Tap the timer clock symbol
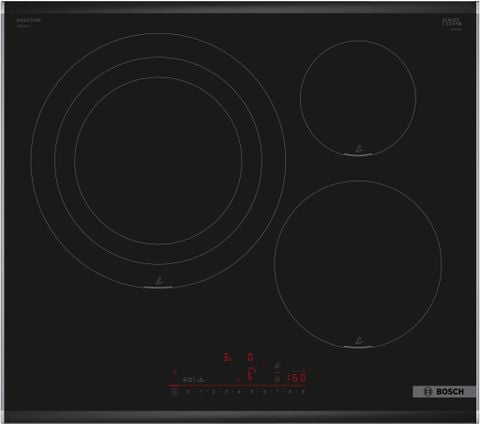Viewport: 480px width, 424px height. pyautogui.click(x=277, y=379)
